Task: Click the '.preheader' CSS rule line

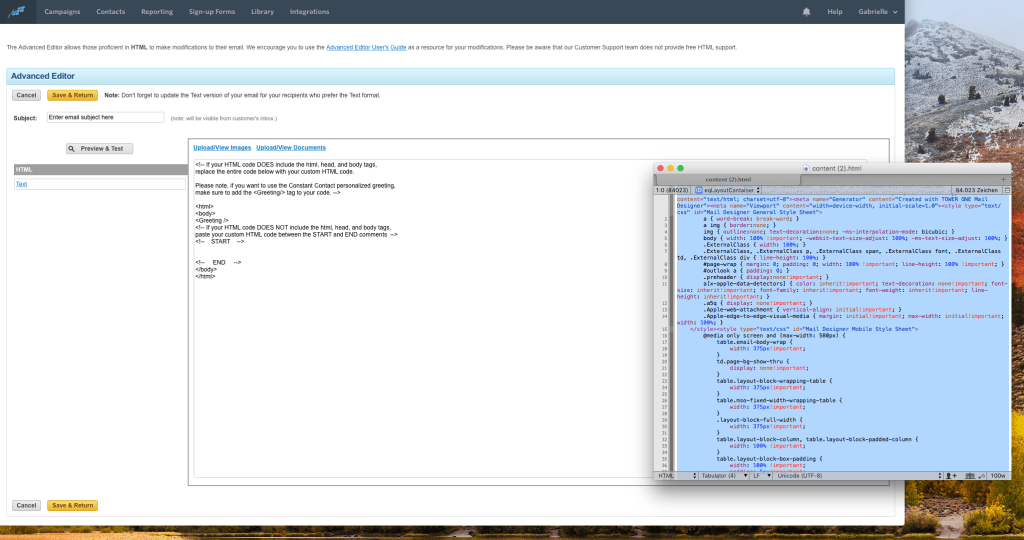Action: pos(766,277)
